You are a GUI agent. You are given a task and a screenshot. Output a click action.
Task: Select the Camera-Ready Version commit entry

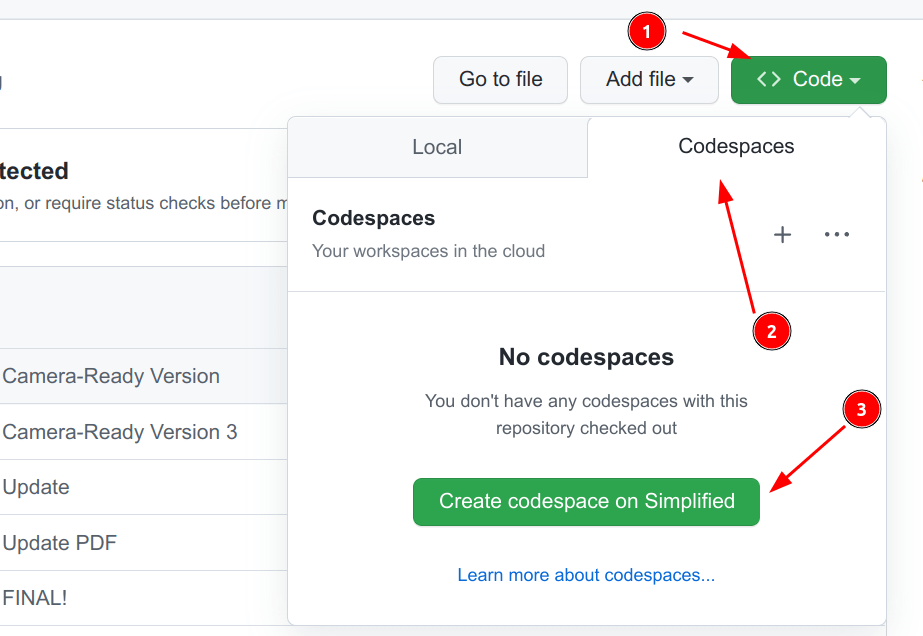pyautogui.click(x=111, y=376)
